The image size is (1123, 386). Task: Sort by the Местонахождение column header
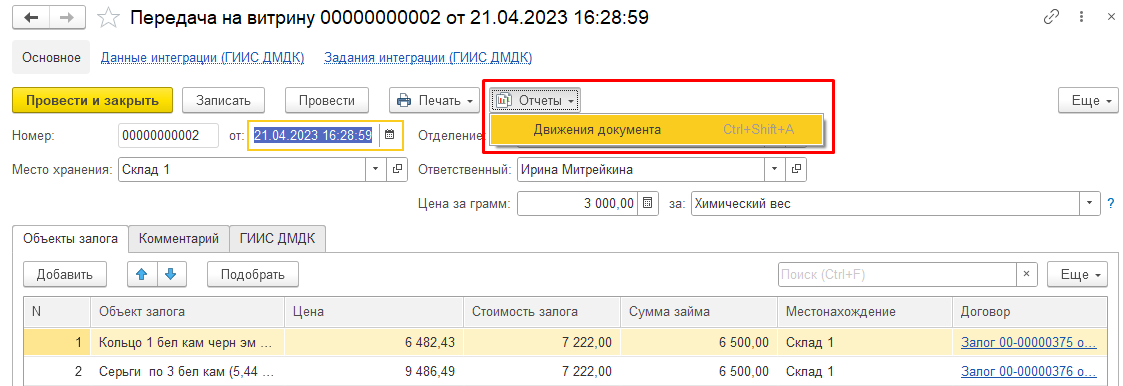point(864,312)
